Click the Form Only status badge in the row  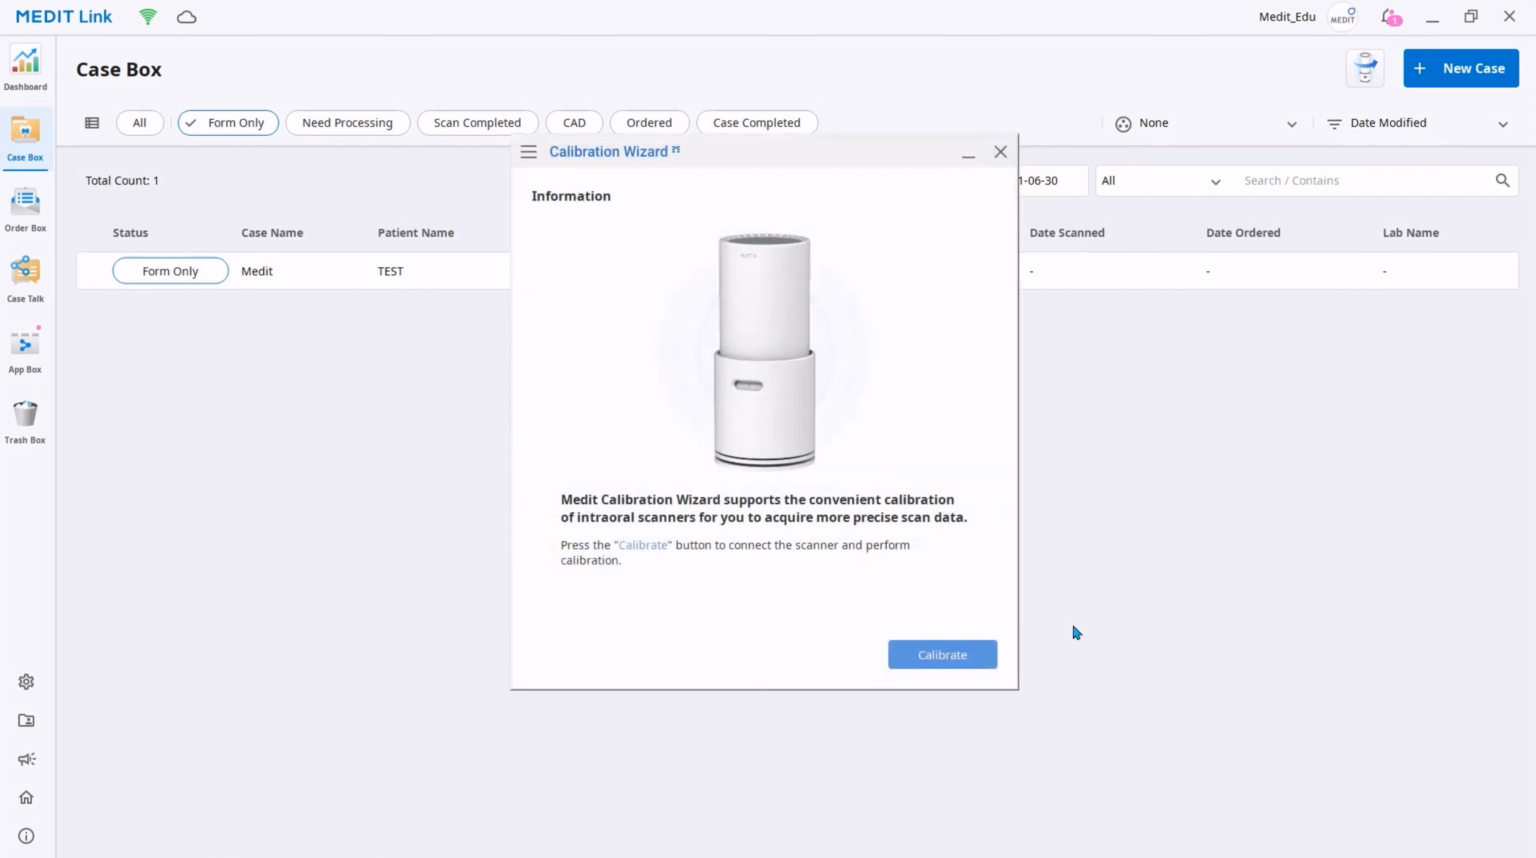(170, 271)
